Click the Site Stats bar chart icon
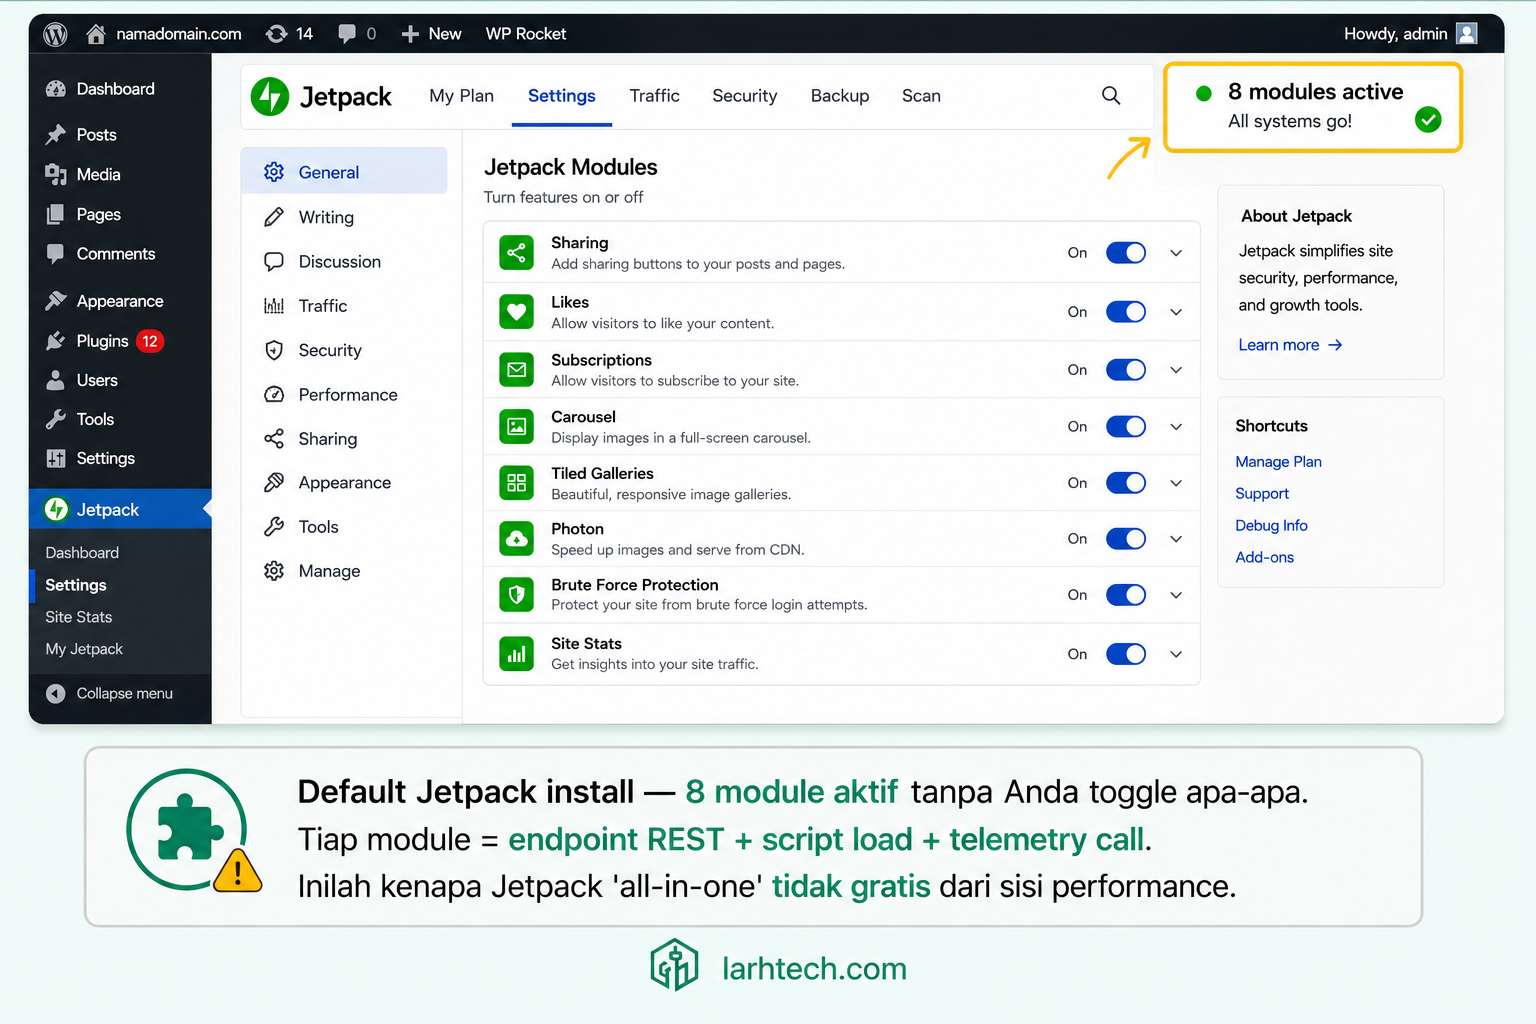Viewport: 1536px width, 1024px height. pos(516,654)
